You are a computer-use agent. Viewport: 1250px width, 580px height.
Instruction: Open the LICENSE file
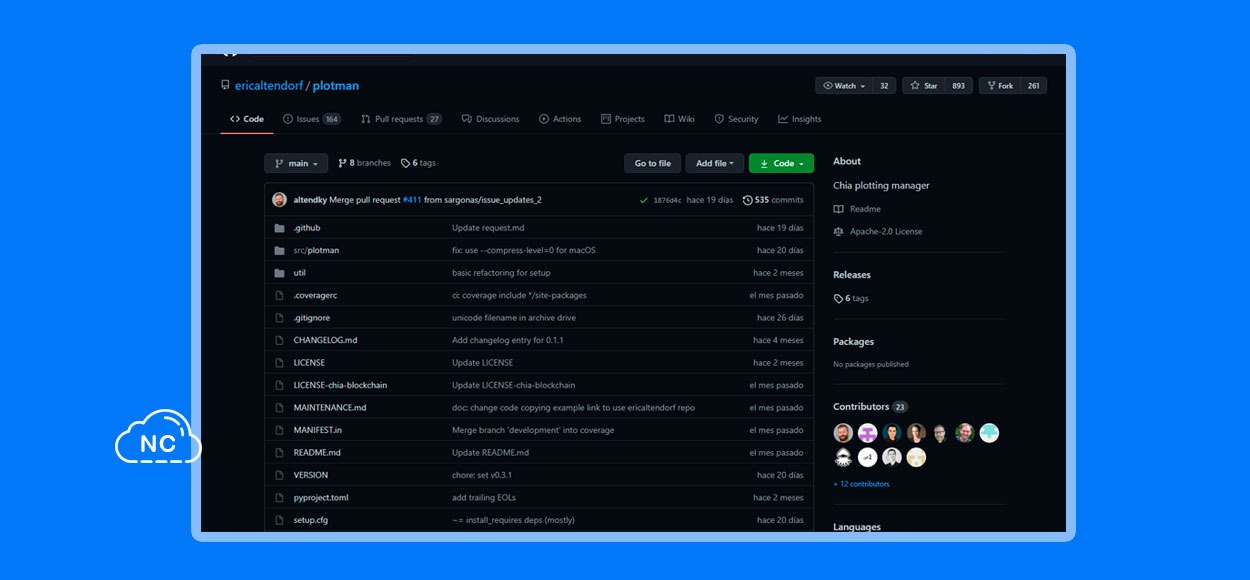click(309, 363)
